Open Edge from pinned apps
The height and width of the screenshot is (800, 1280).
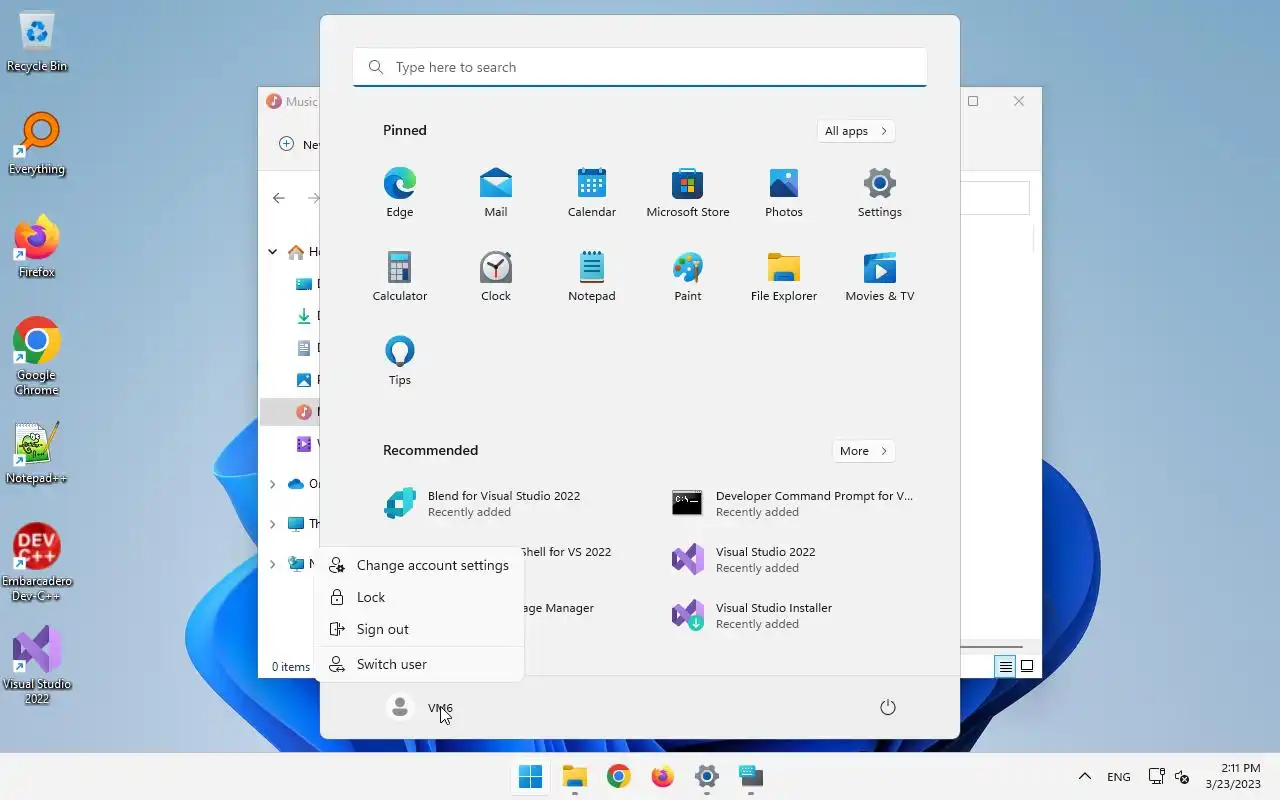pos(399,193)
